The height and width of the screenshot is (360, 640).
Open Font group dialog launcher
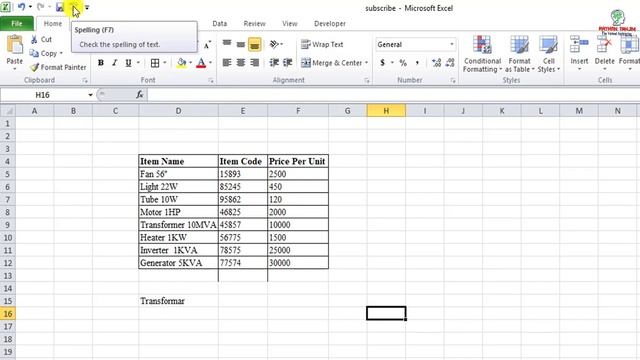tap(211, 81)
